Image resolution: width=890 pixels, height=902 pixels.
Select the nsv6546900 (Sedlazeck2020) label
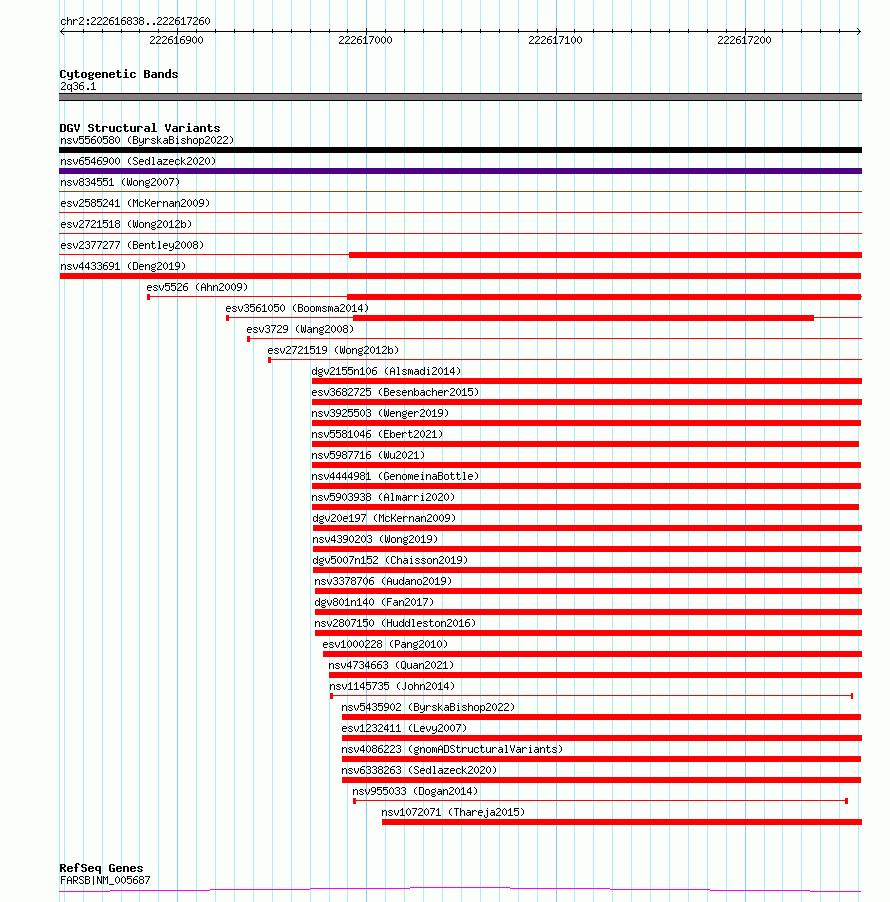coord(138,162)
